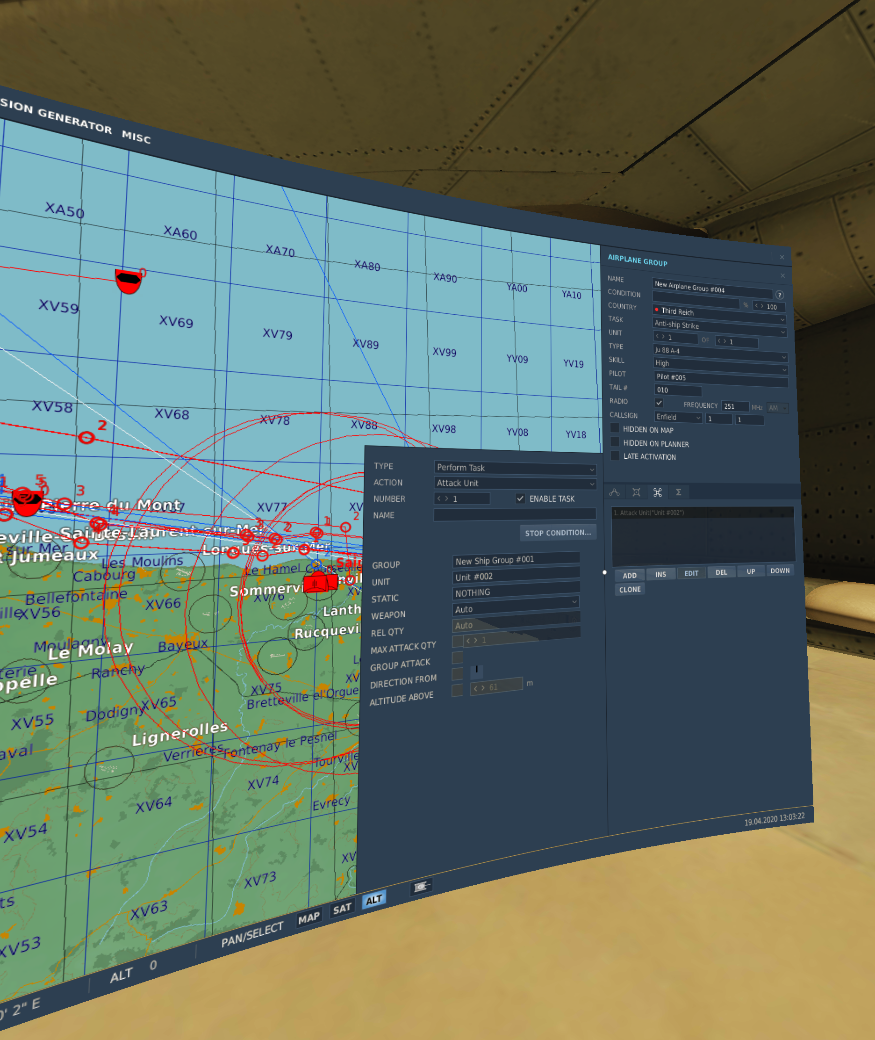Switch map view to SAT mode
This screenshot has width=875, height=1040.
pyautogui.click(x=342, y=909)
